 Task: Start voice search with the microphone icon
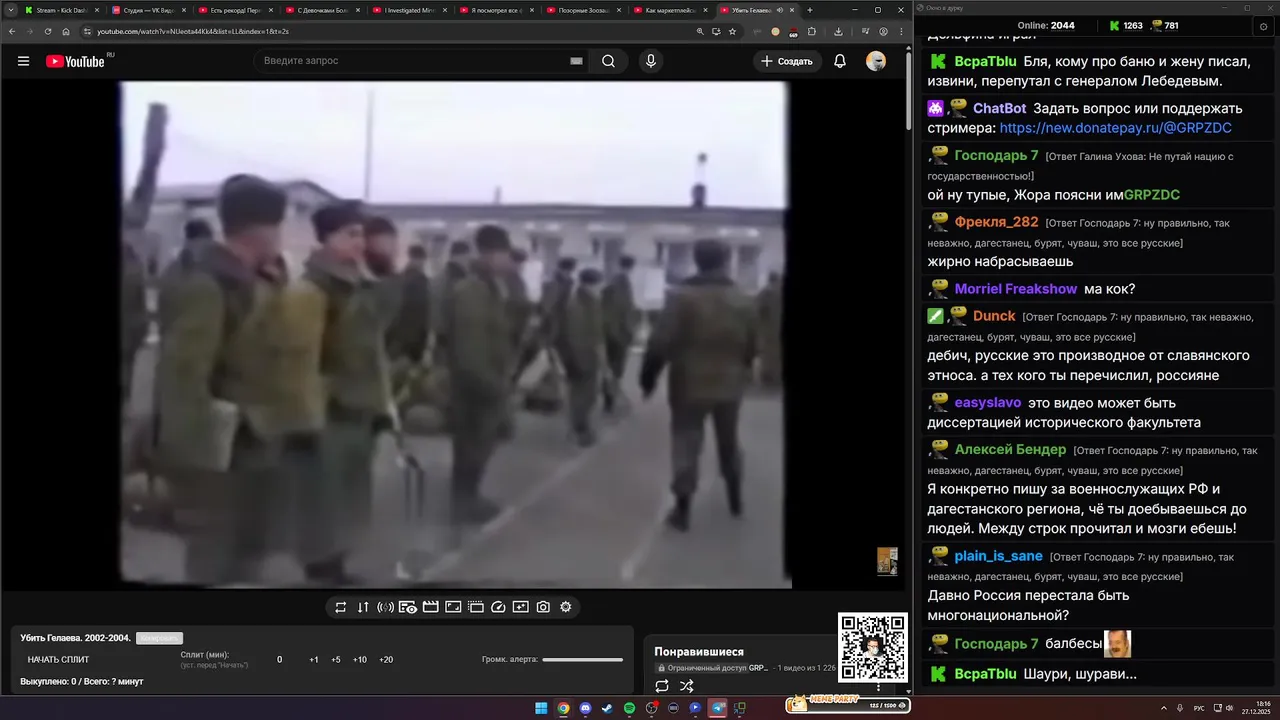[x=651, y=61]
